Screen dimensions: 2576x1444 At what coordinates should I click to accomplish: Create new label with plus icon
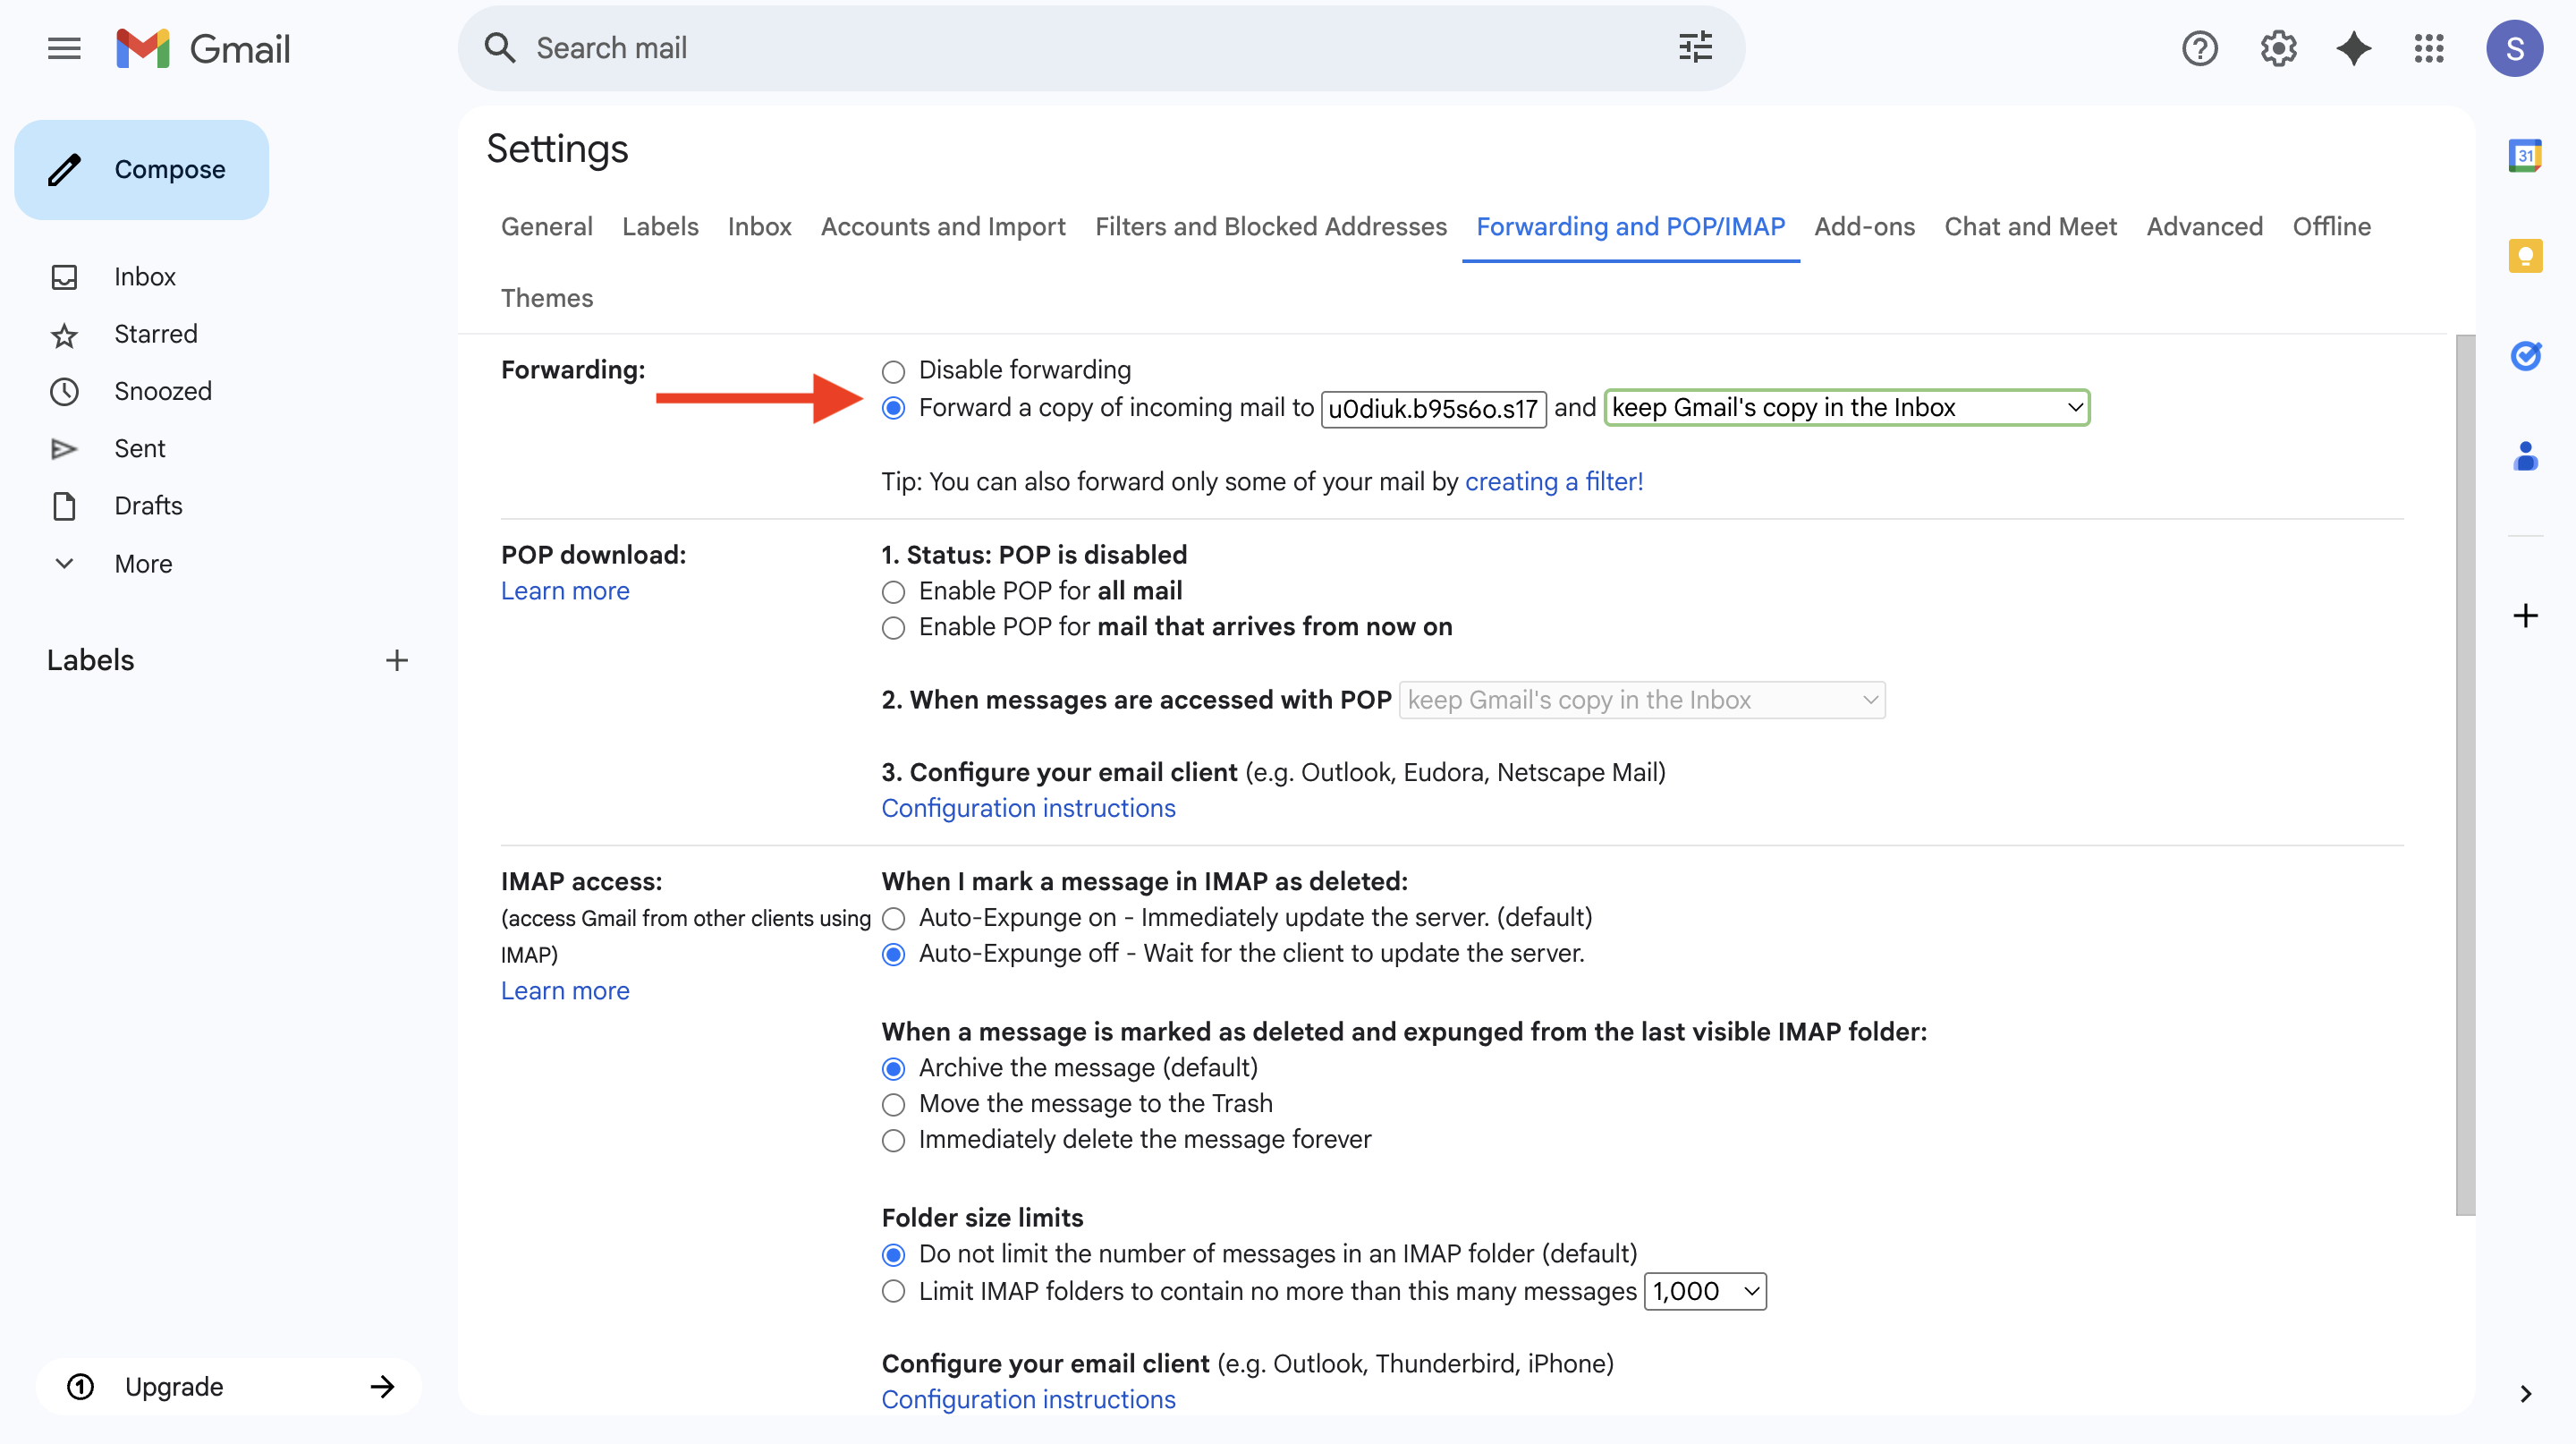397,660
